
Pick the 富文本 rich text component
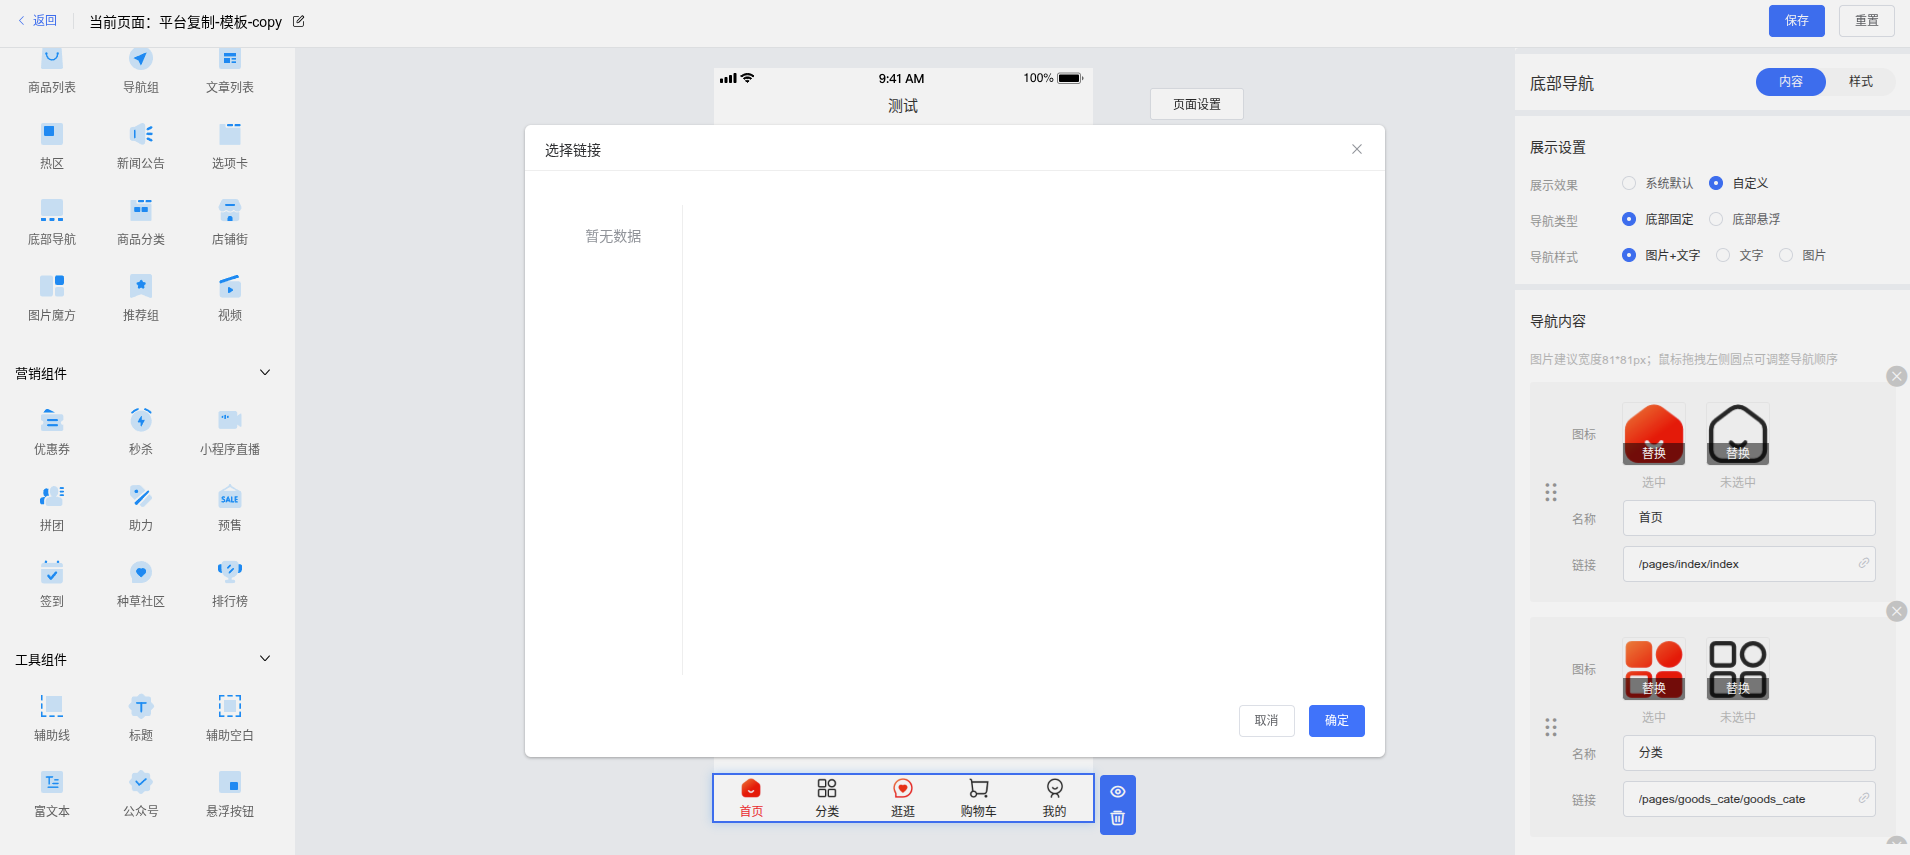point(52,783)
